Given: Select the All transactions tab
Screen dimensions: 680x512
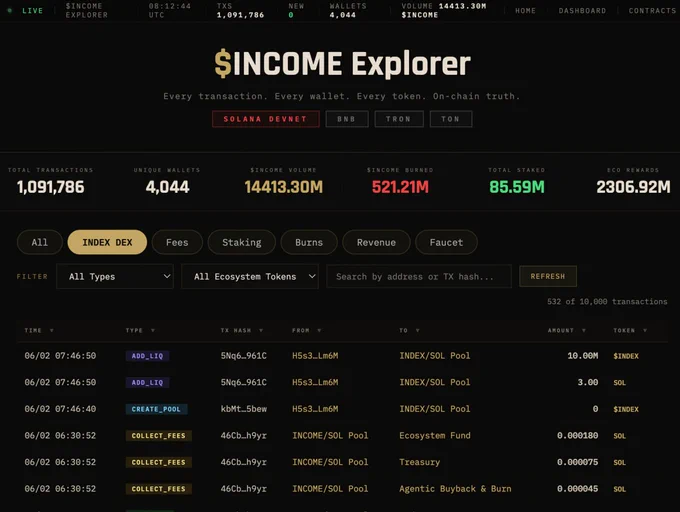Looking at the screenshot, I should (x=39, y=242).
